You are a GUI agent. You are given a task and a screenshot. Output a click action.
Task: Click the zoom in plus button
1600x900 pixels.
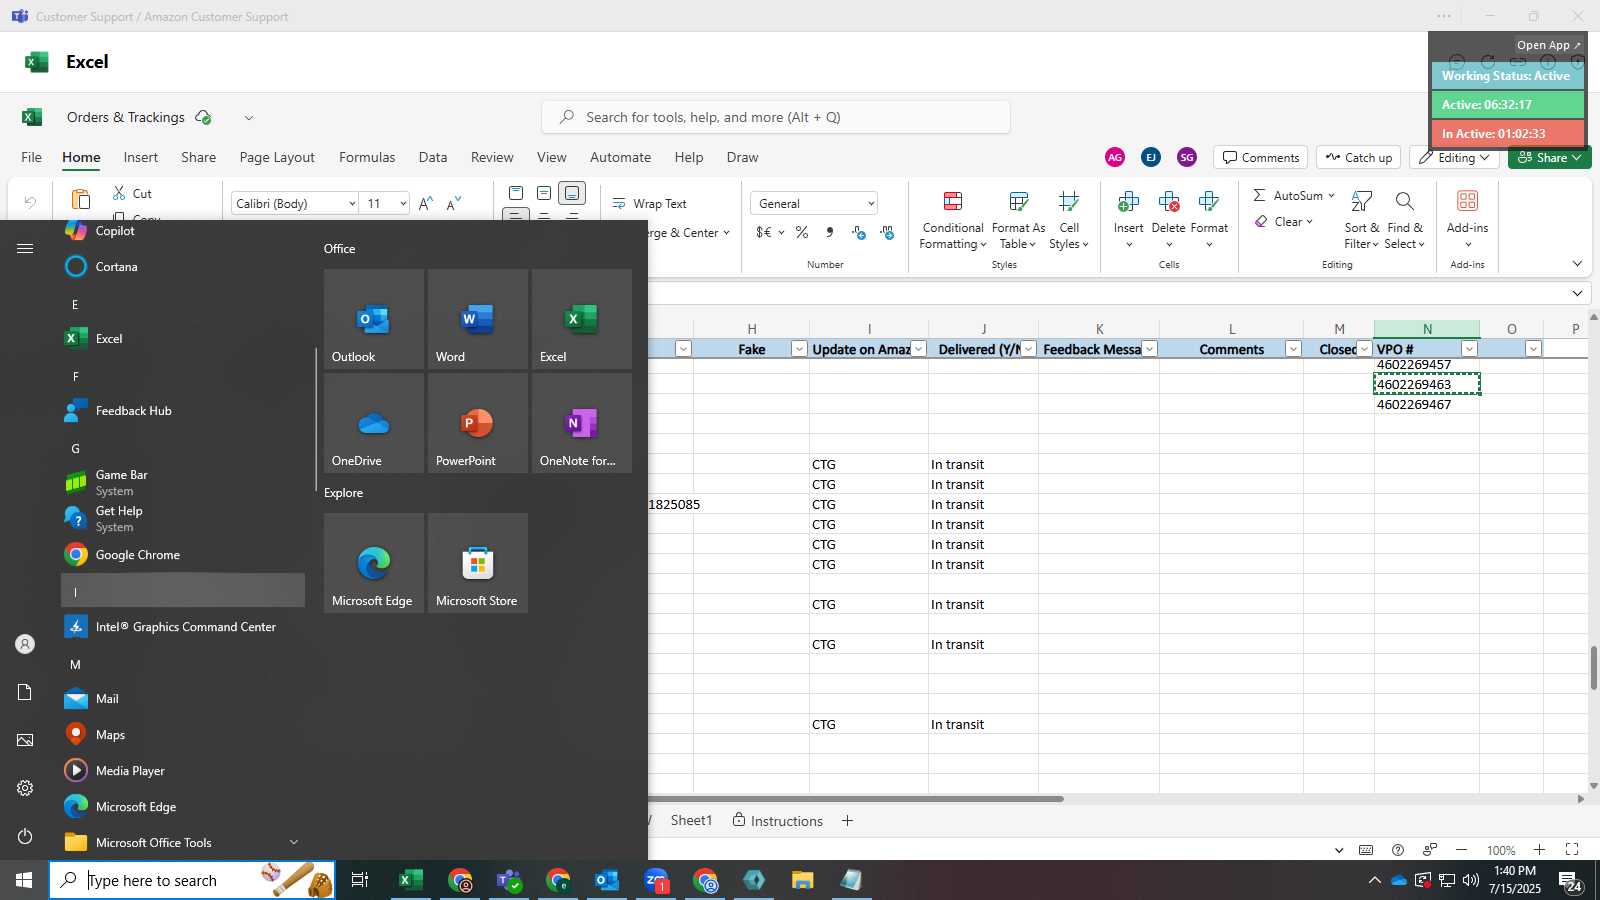click(x=1539, y=850)
